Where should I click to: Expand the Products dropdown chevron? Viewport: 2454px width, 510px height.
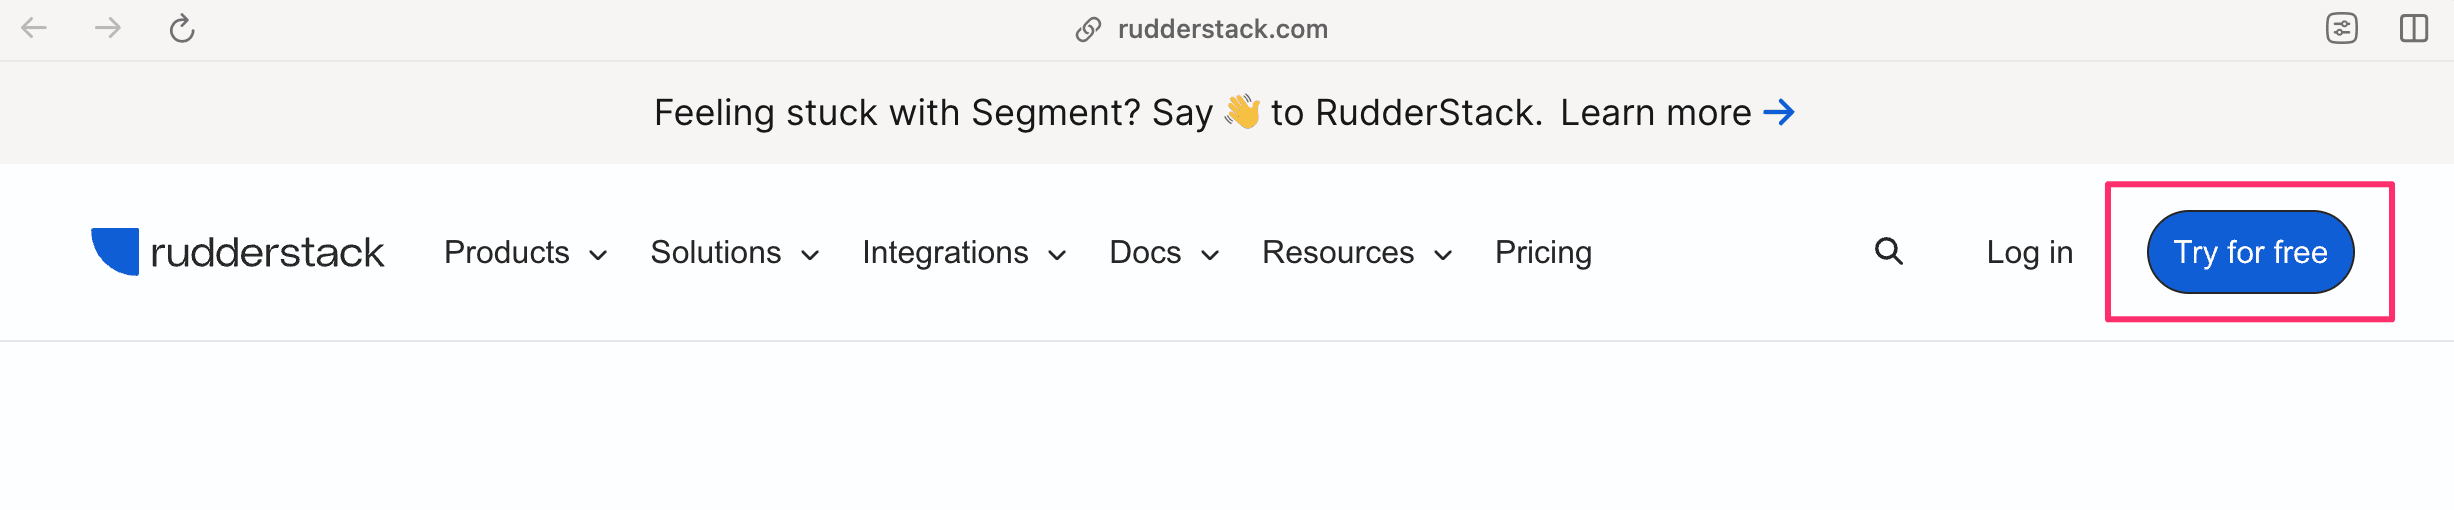(598, 255)
